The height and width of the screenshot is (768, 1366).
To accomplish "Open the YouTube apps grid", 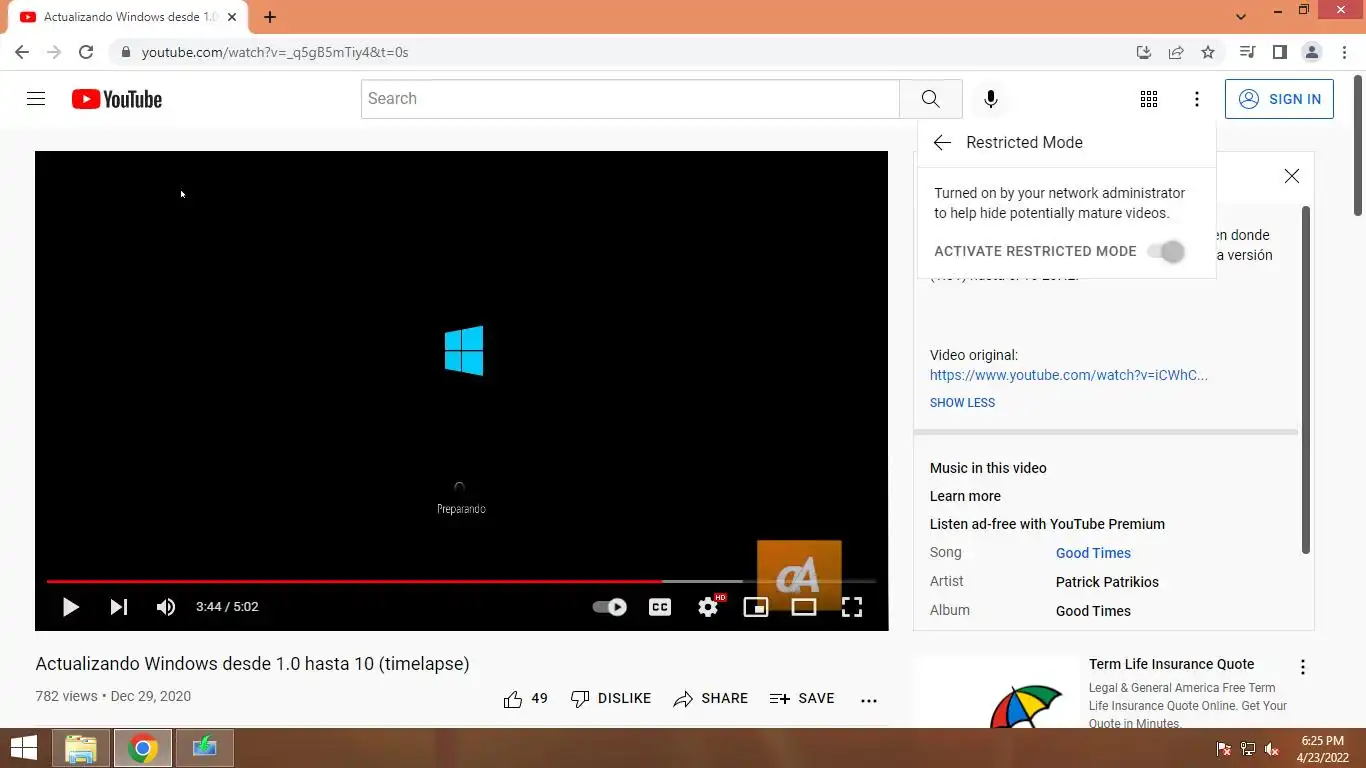I will [1149, 99].
